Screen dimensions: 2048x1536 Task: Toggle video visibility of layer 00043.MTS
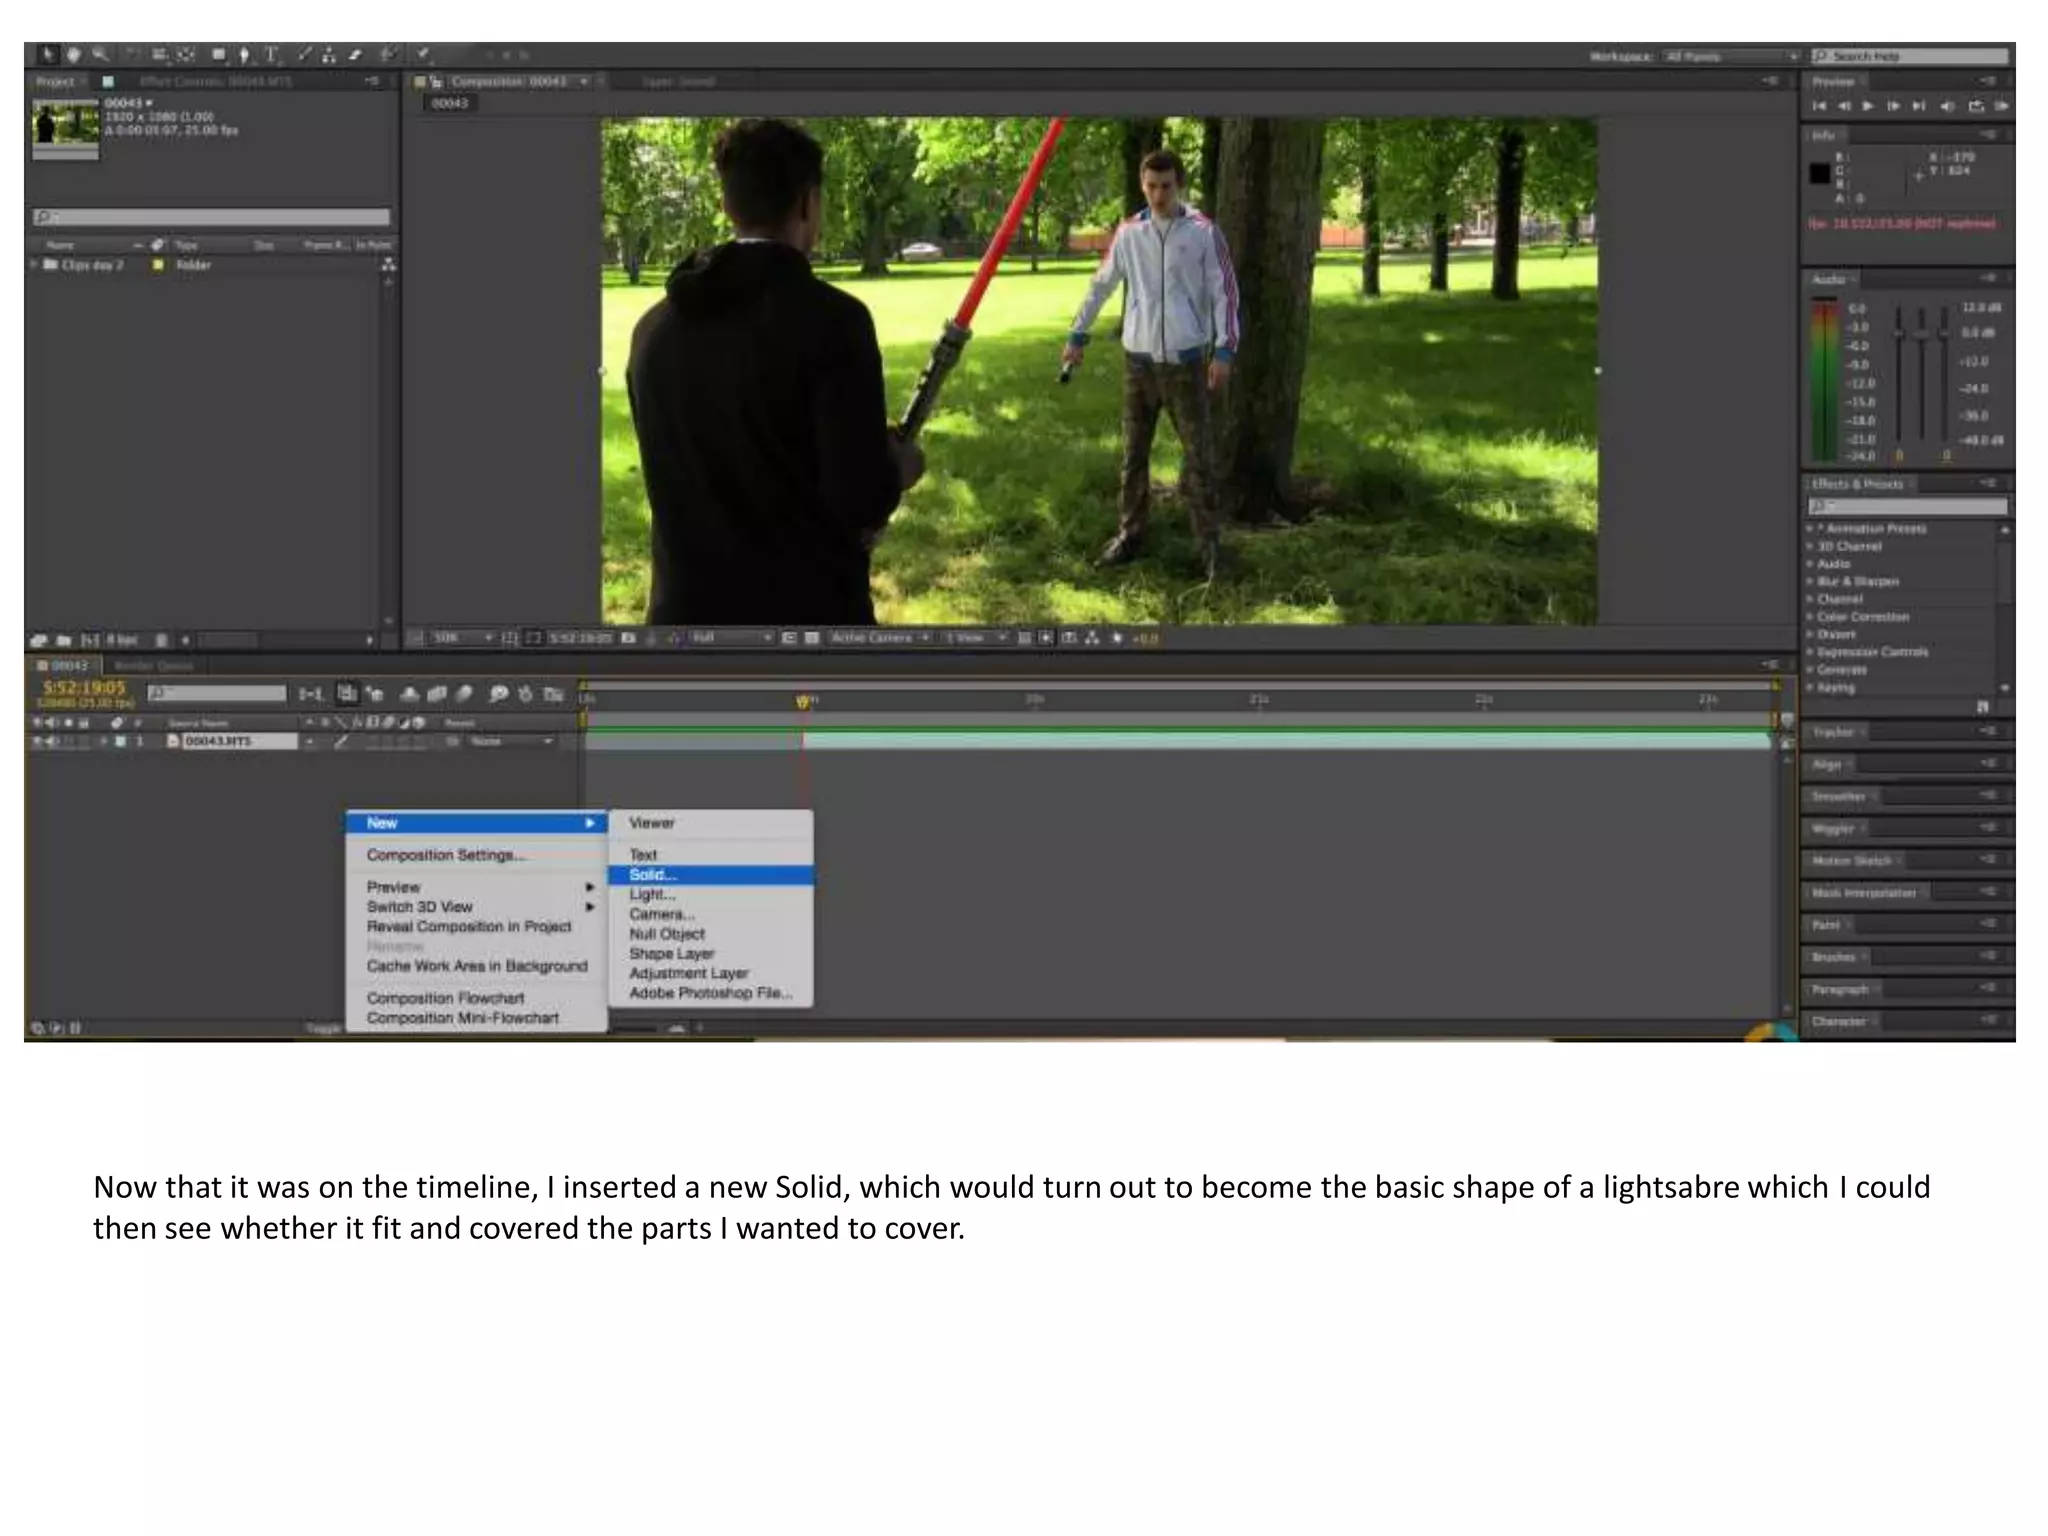38,741
